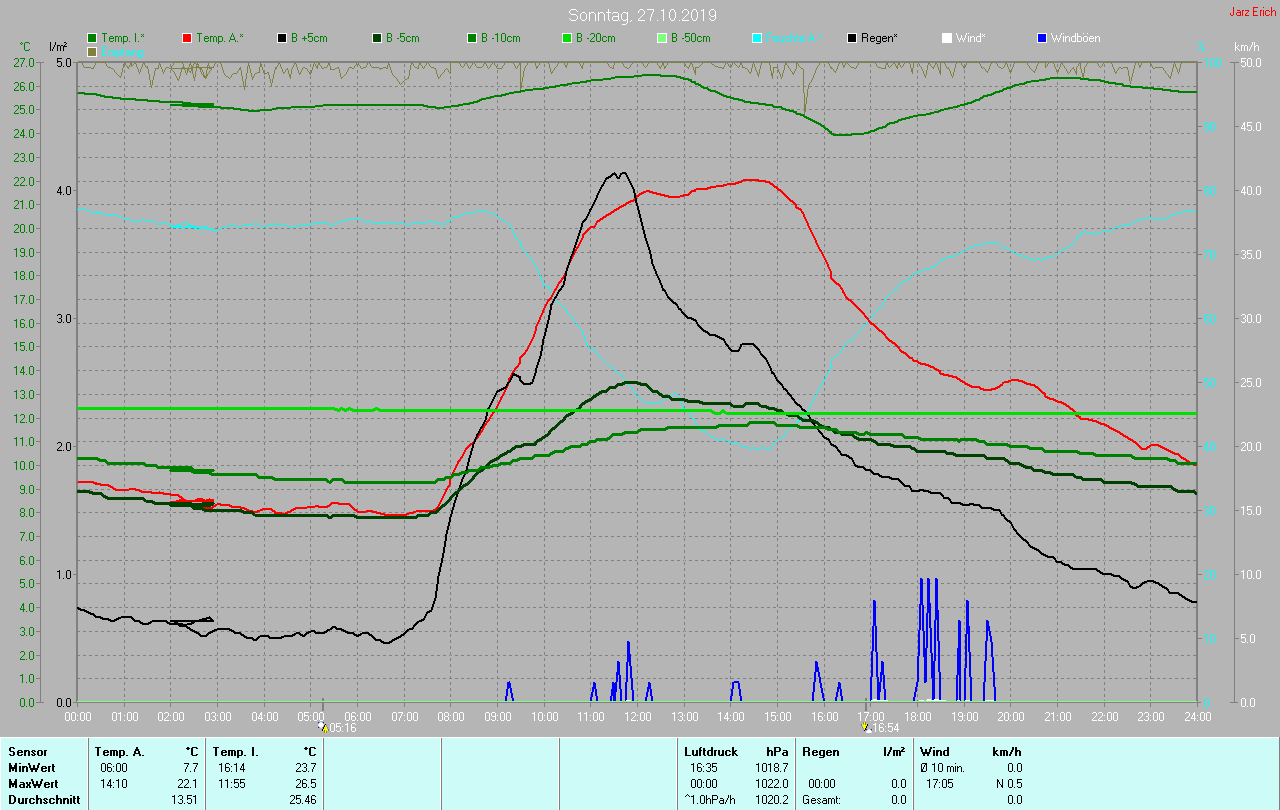Screen dimensions: 1280x810
Task: Click the white Wind legend square
Action: pos(947,38)
